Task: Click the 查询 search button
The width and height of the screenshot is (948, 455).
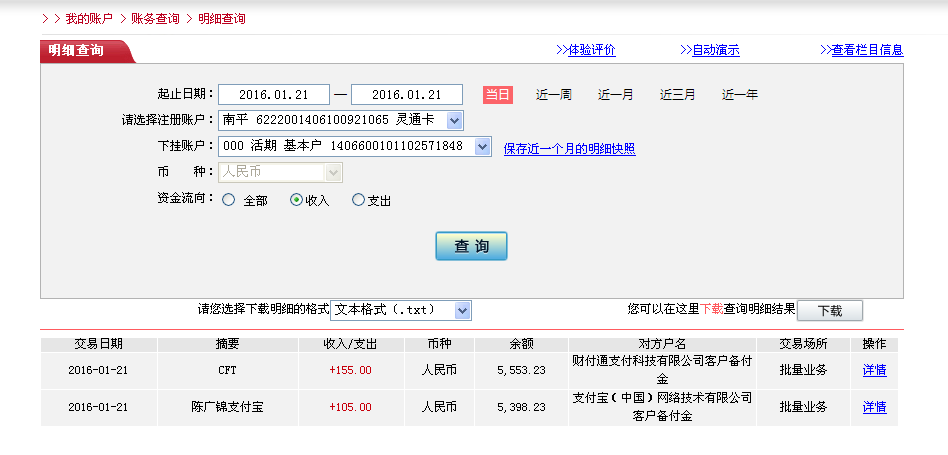Action: (471, 246)
